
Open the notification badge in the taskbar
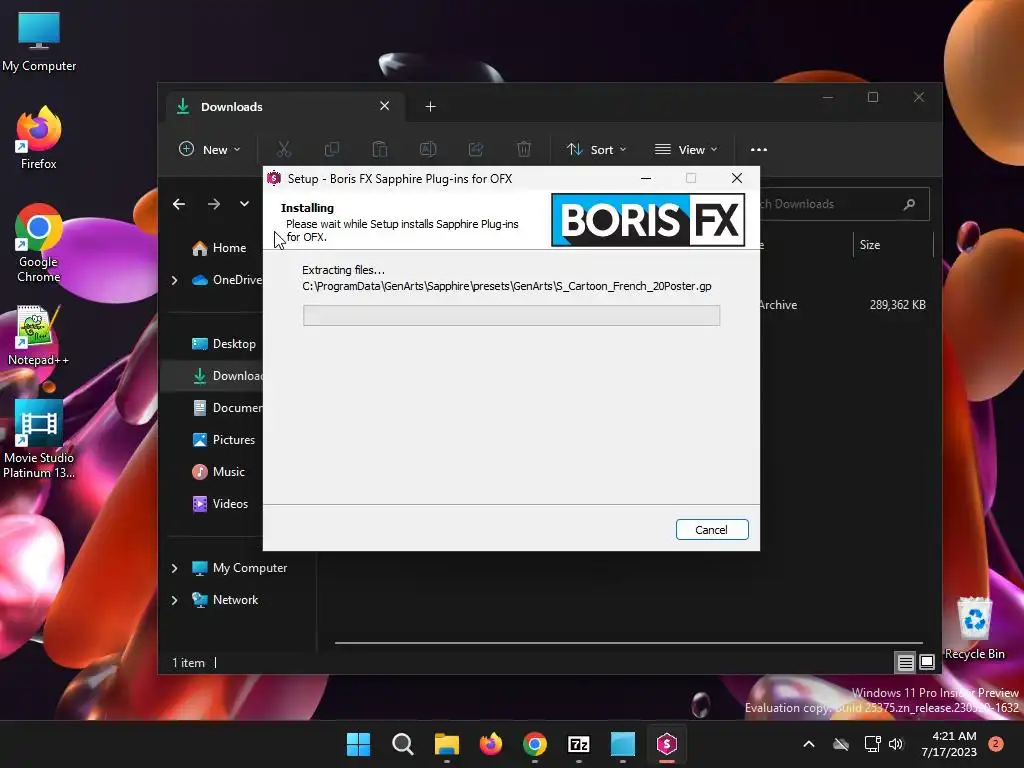point(996,744)
